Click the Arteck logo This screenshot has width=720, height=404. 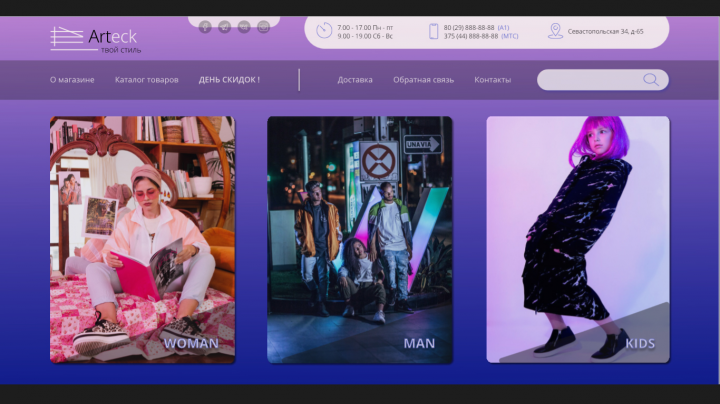[96, 39]
